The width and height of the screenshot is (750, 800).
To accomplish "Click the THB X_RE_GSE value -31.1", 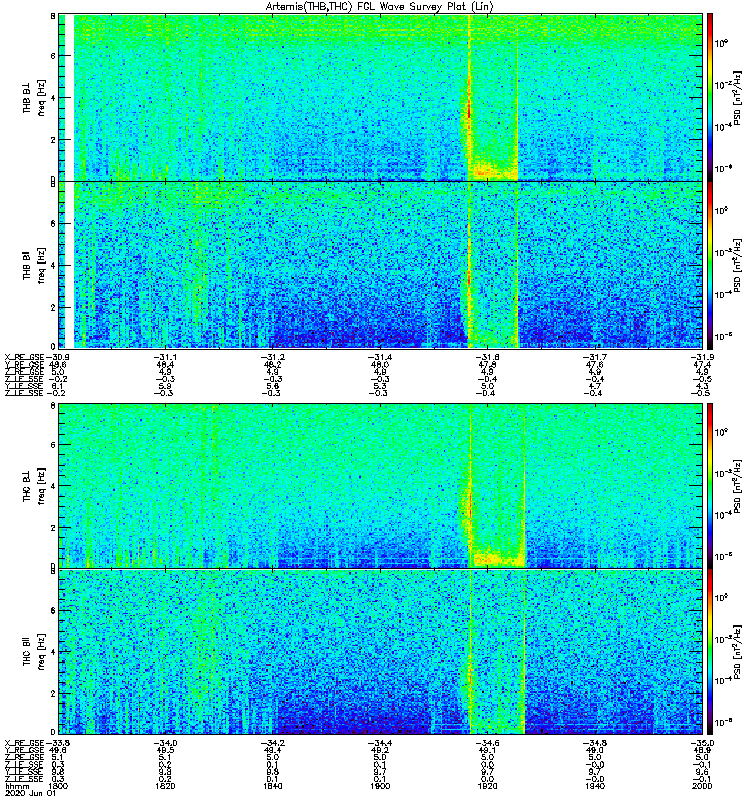I will (165, 357).
